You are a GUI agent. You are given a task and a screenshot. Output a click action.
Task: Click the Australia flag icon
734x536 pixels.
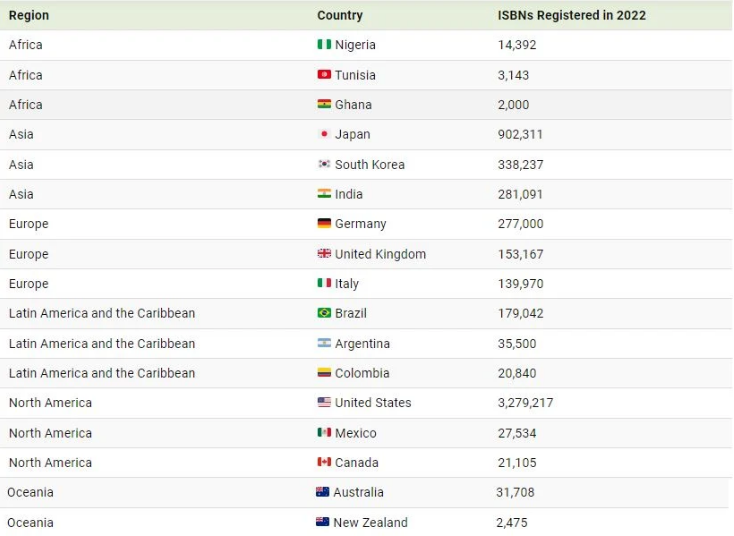pyautogui.click(x=322, y=492)
